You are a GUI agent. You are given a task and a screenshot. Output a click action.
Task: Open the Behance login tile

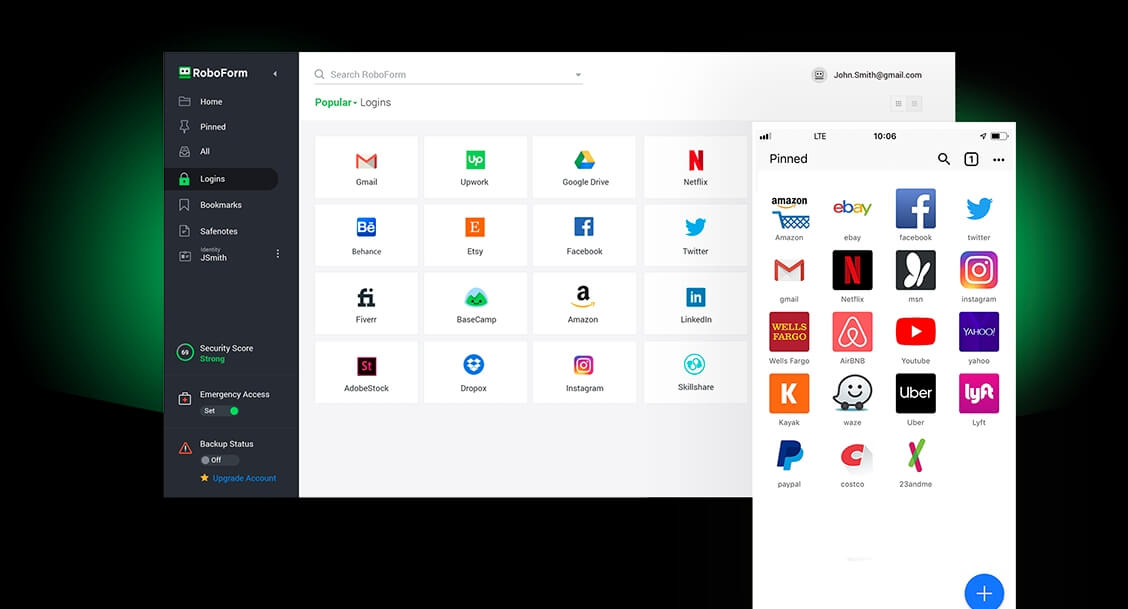pos(366,235)
